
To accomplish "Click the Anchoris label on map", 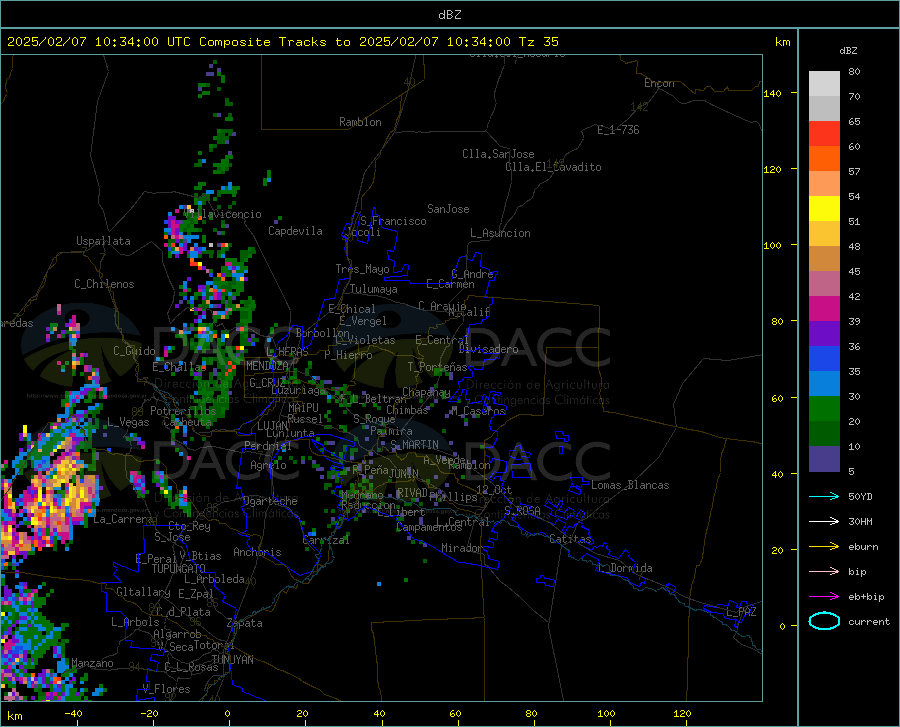I will [x=257, y=552].
